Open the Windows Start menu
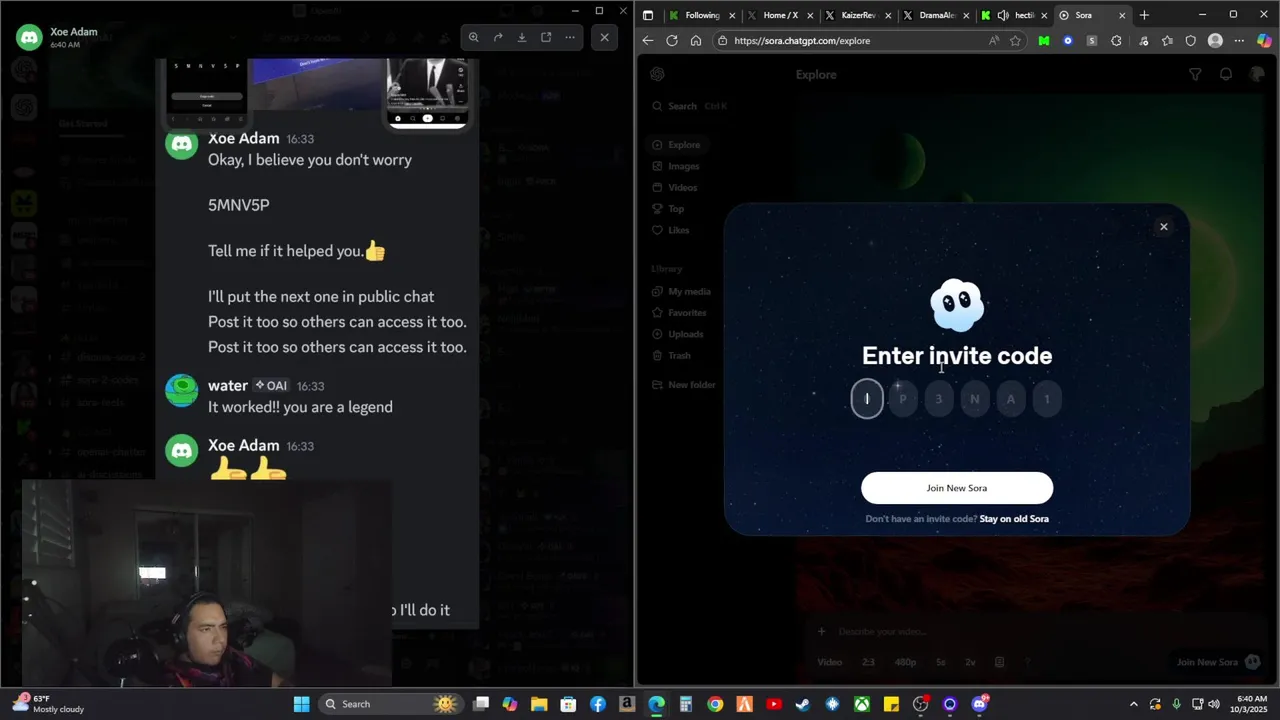 click(x=301, y=704)
